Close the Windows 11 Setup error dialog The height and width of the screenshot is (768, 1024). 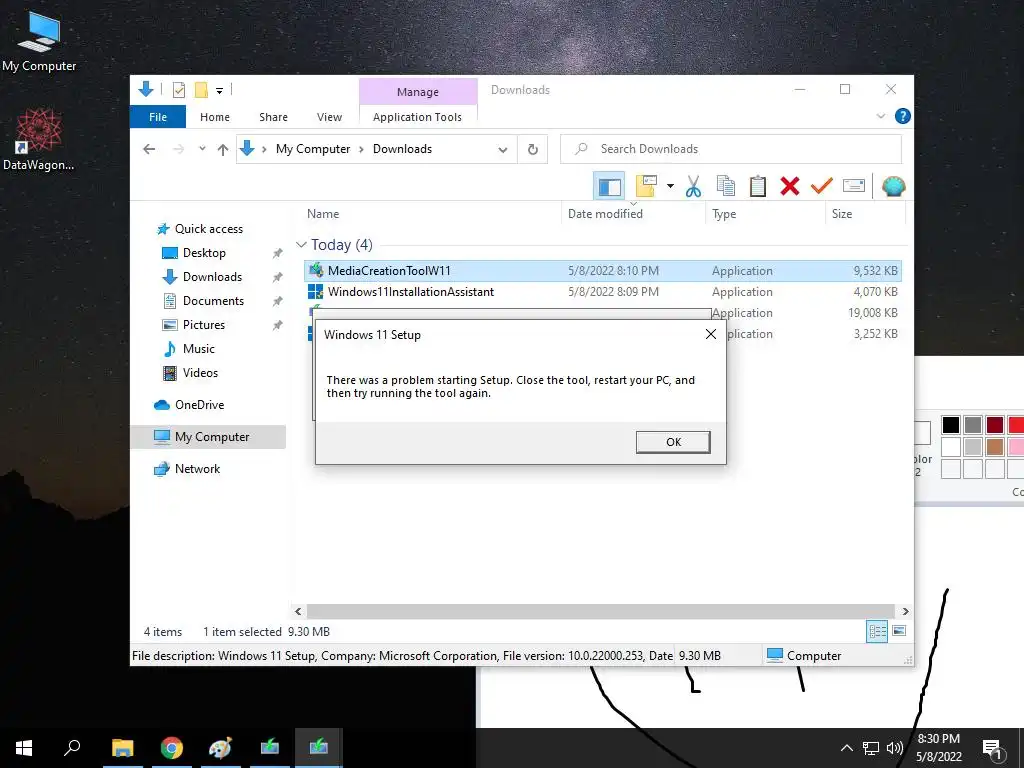pos(711,334)
